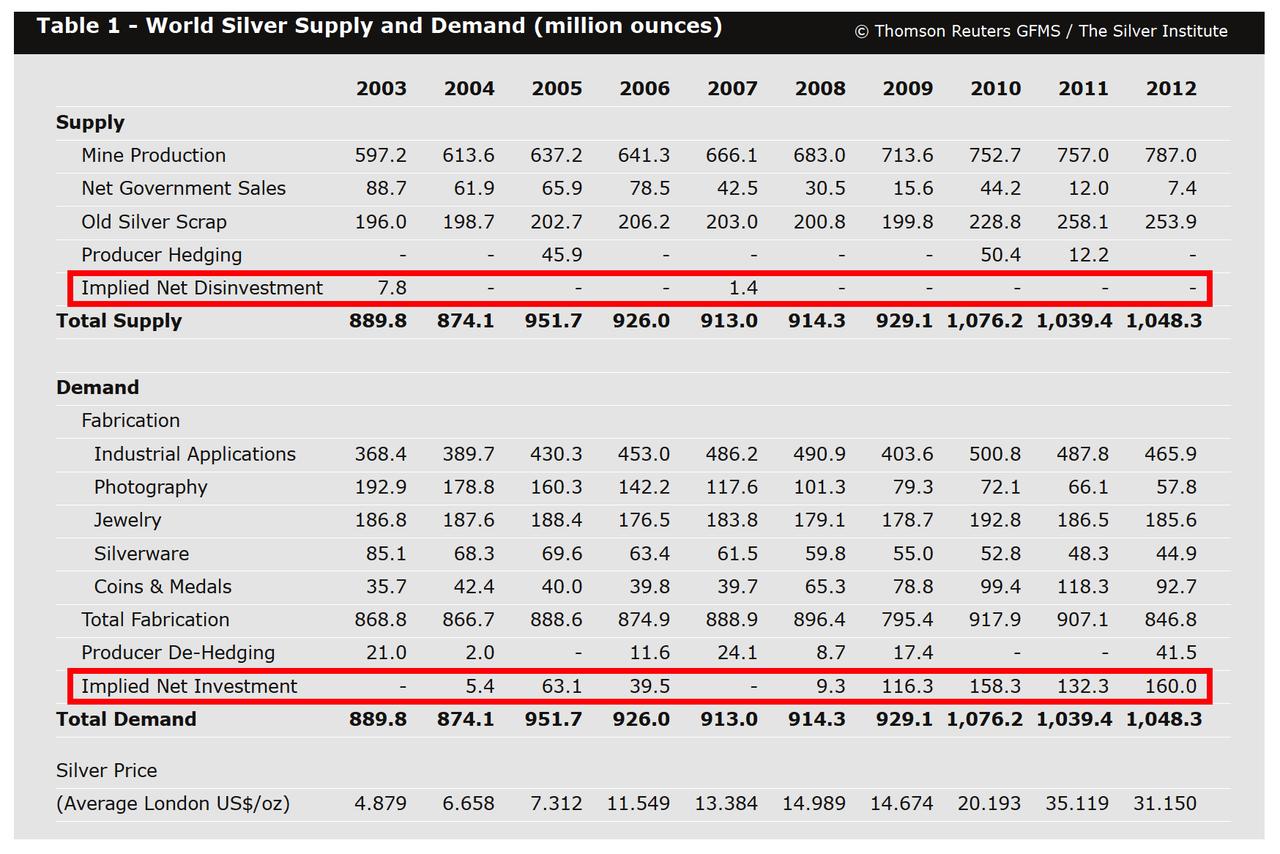Click the 35.119 silver price for 2011
This screenshot has height=854, width=1280.
[x=1080, y=803]
